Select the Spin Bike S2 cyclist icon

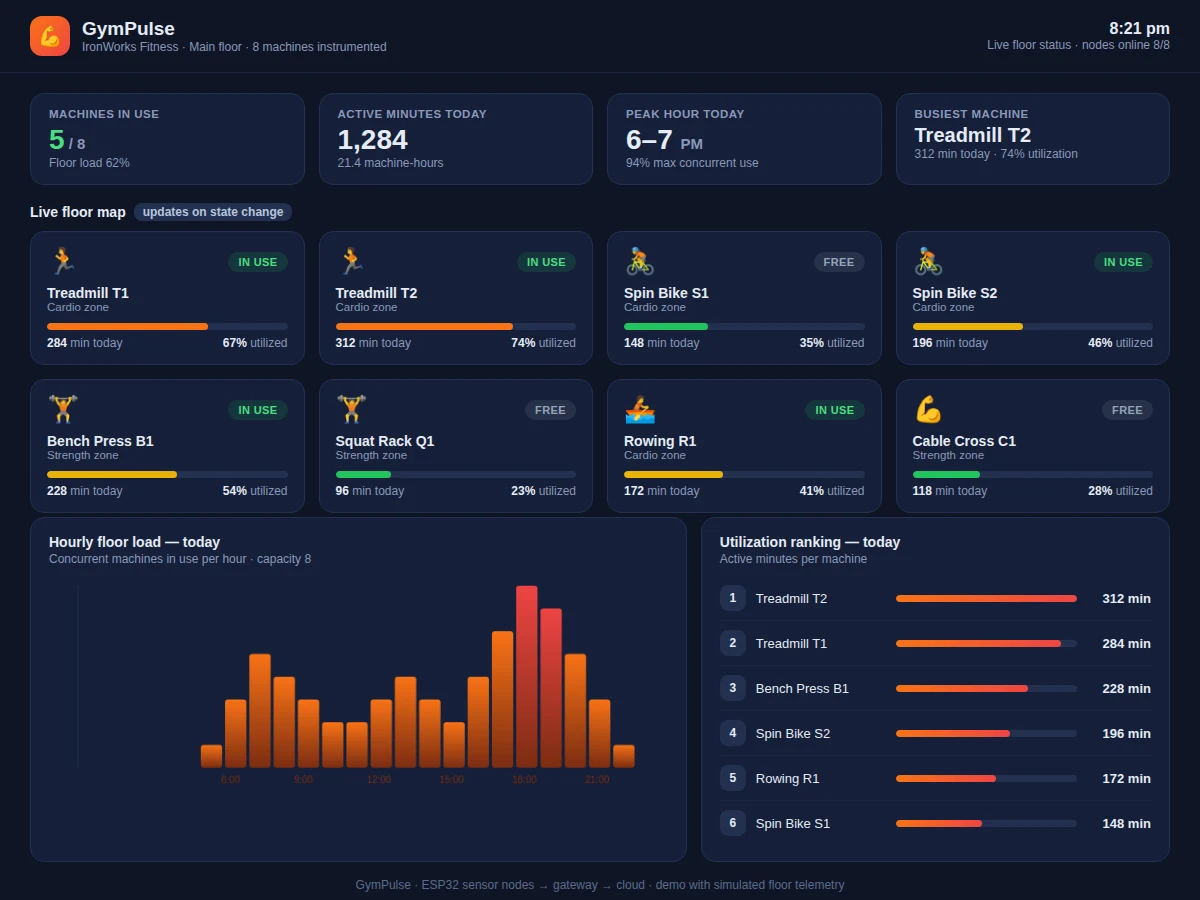coord(928,262)
